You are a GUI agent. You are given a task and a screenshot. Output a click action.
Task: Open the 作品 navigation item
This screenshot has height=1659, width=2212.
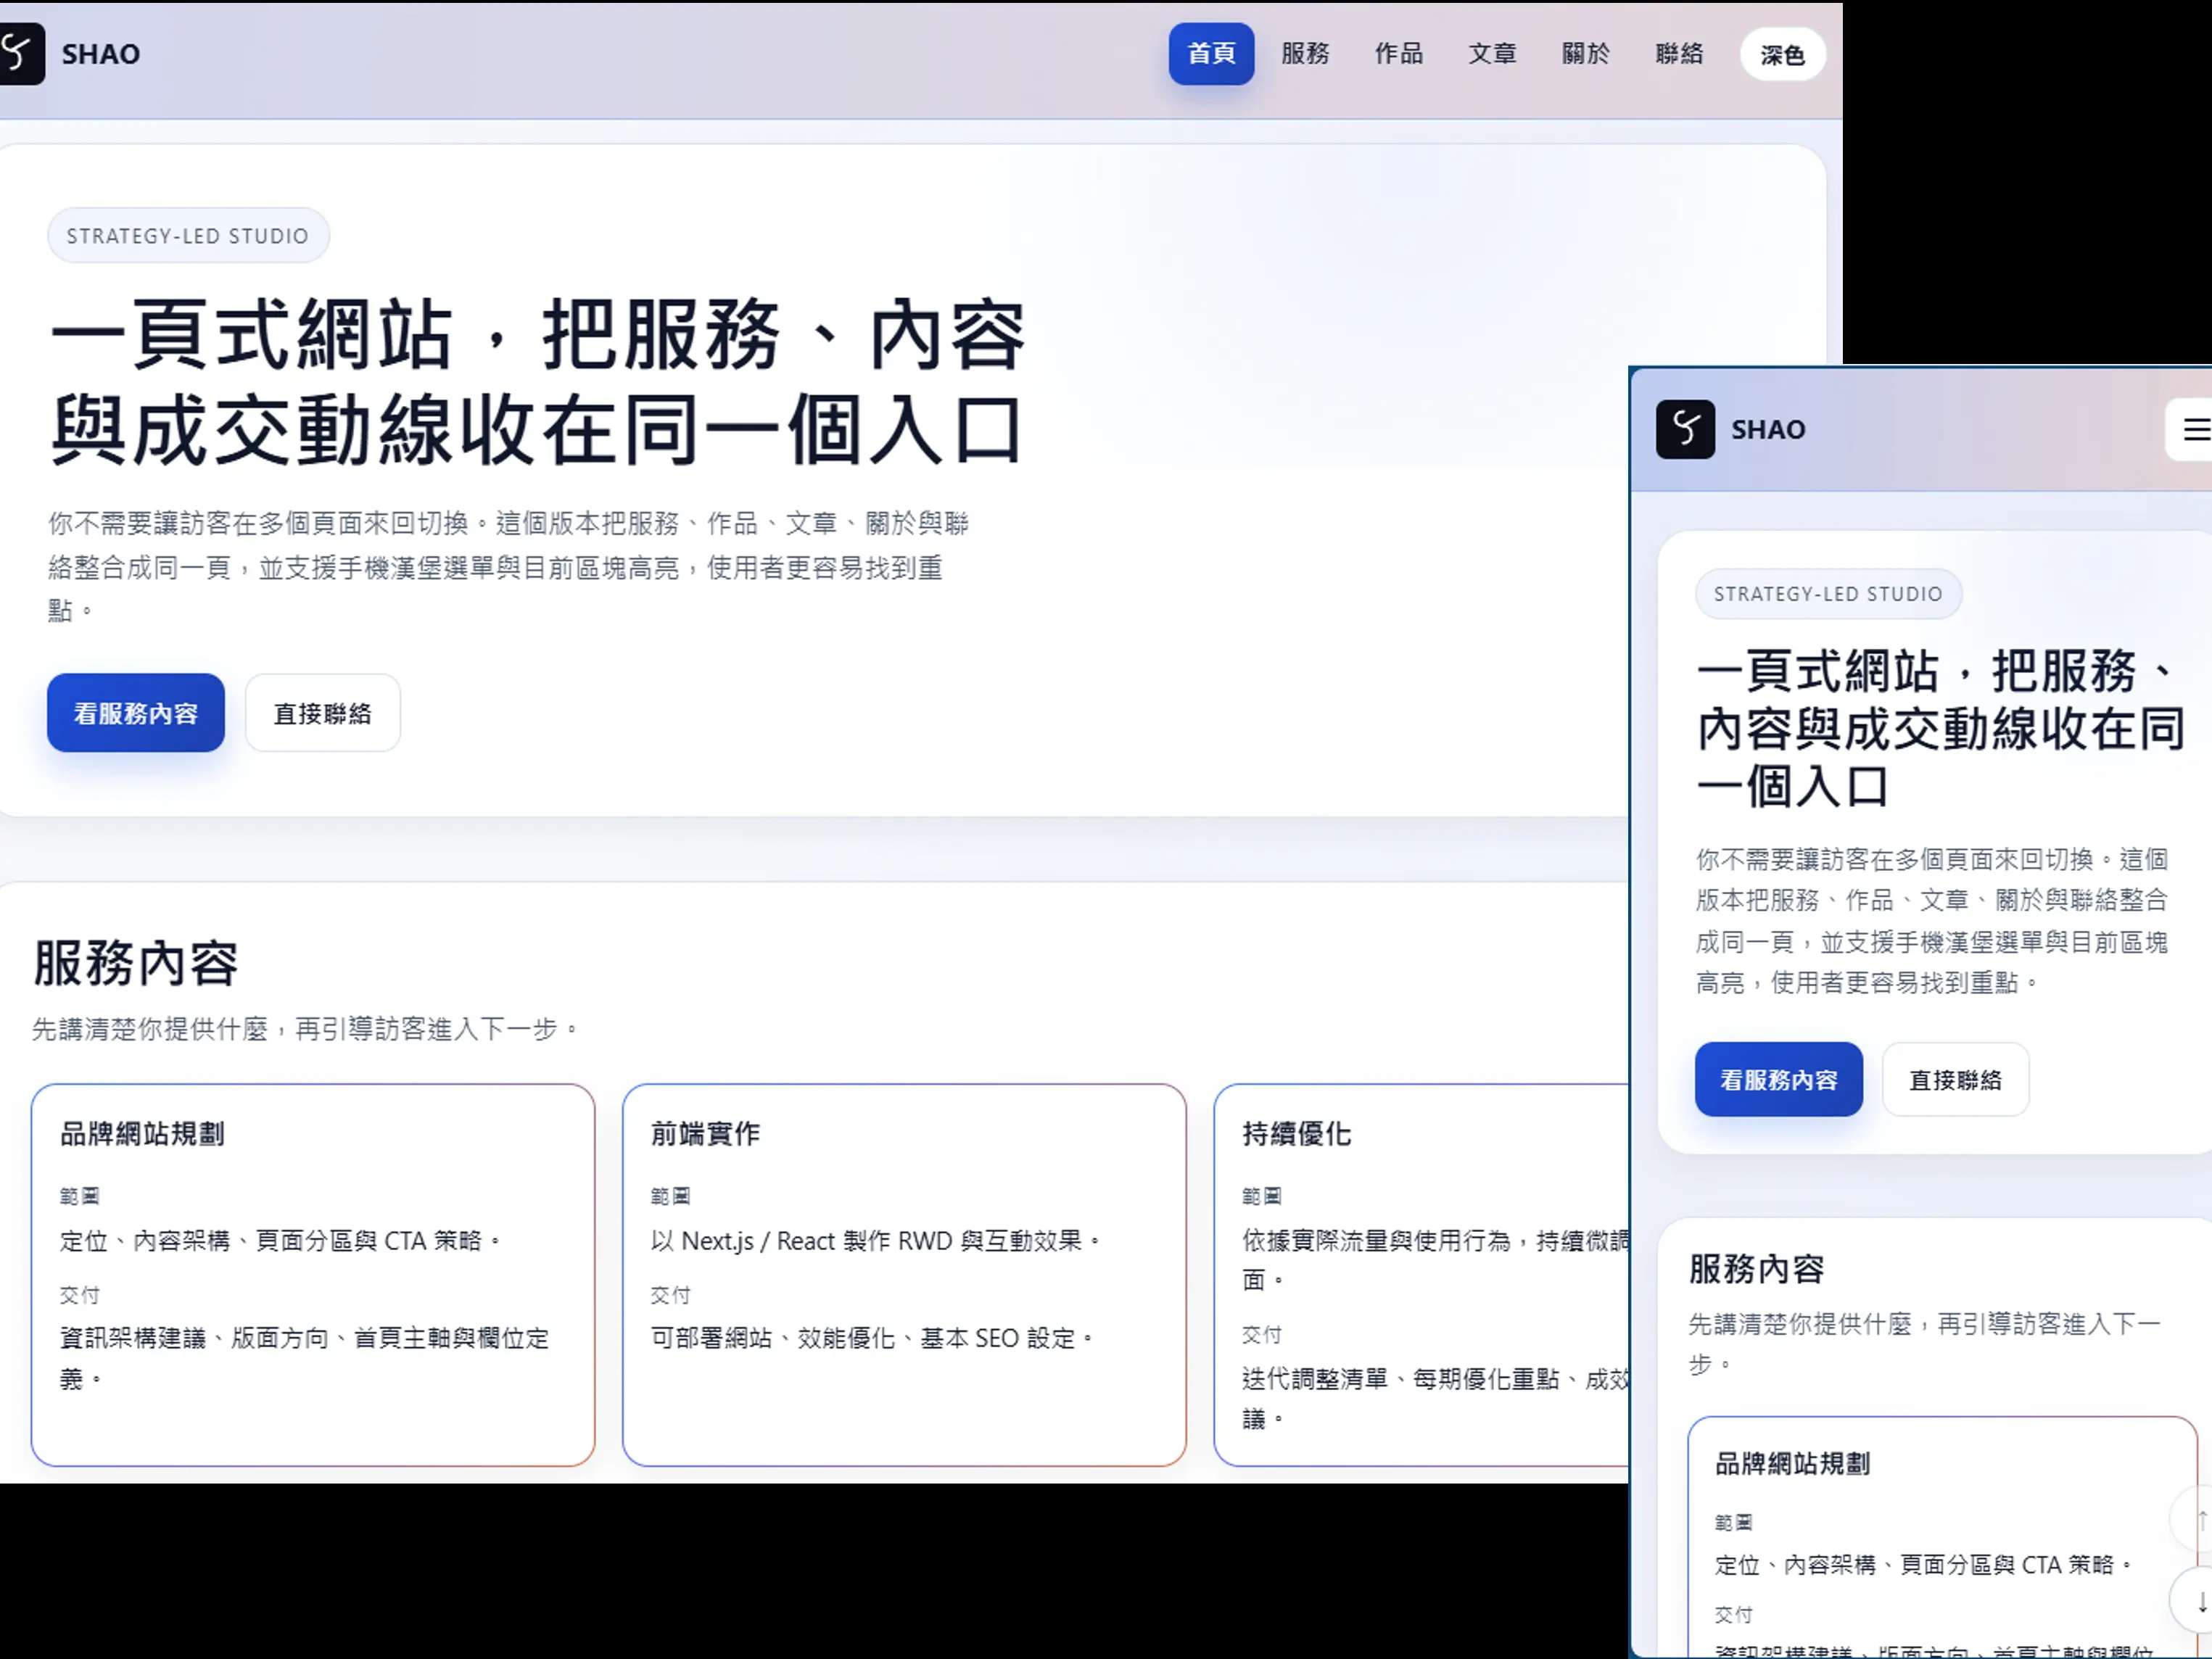click(x=1399, y=54)
